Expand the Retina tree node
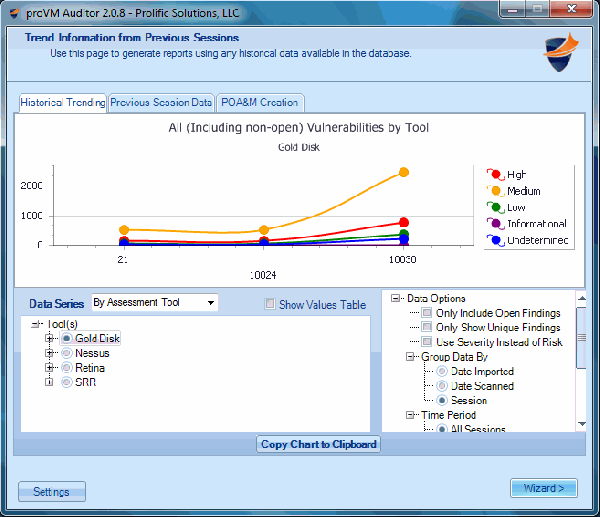600x517 pixels. coord(49,367)
